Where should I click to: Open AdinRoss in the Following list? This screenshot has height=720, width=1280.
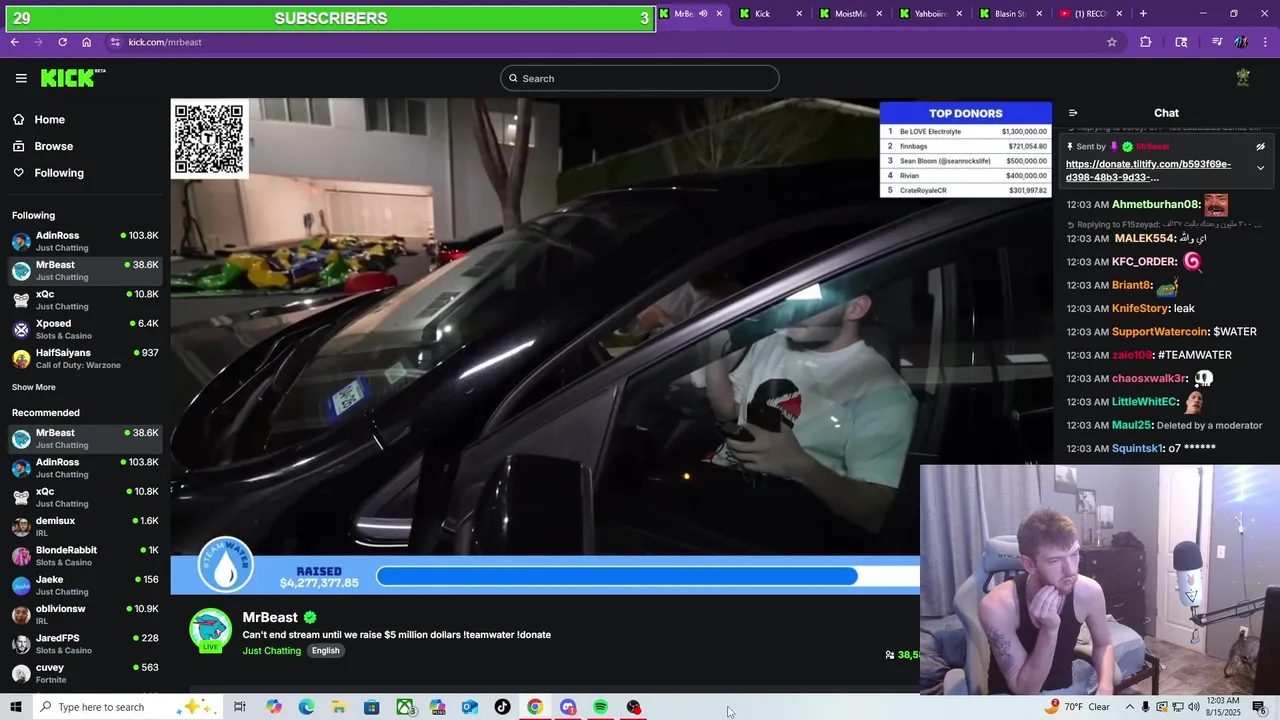(85, 241)
